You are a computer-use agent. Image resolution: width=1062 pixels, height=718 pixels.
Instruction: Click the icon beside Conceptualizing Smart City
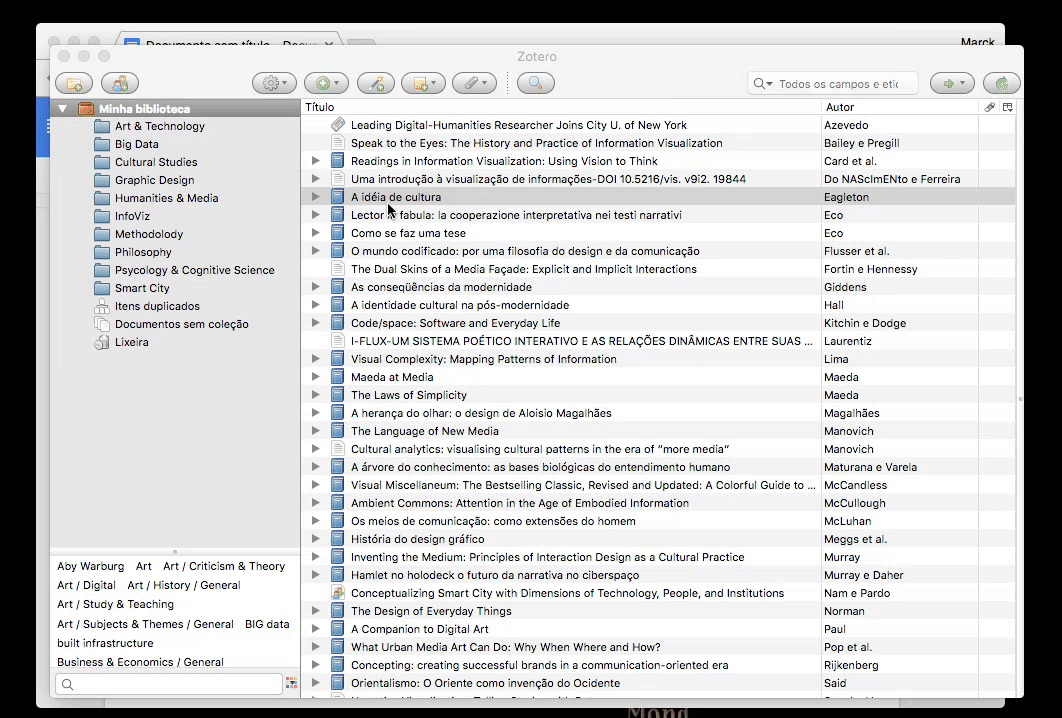337,593
